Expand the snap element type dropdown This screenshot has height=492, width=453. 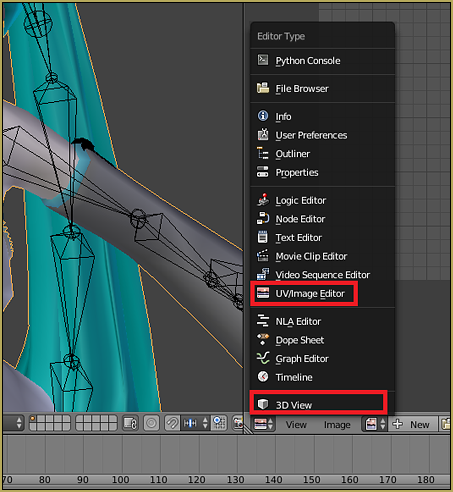pos(195,423)
